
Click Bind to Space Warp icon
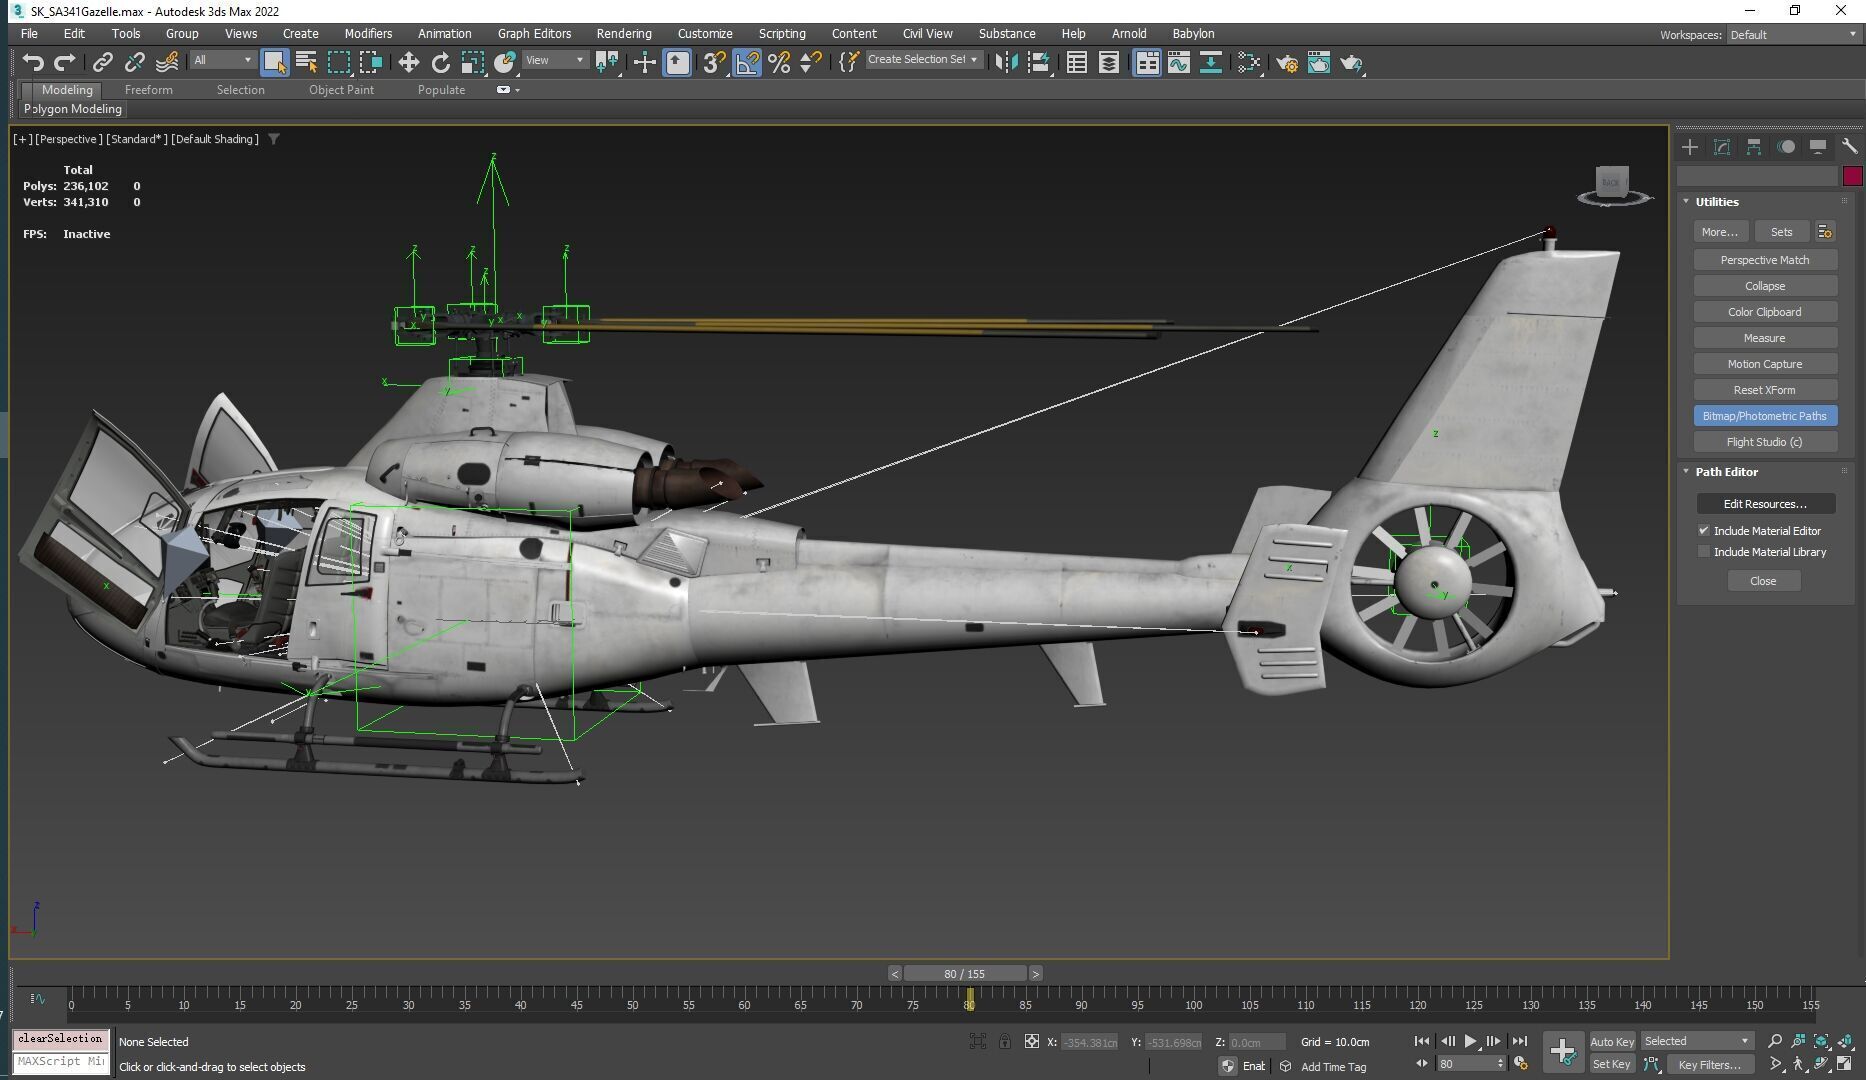click(167, 63)
